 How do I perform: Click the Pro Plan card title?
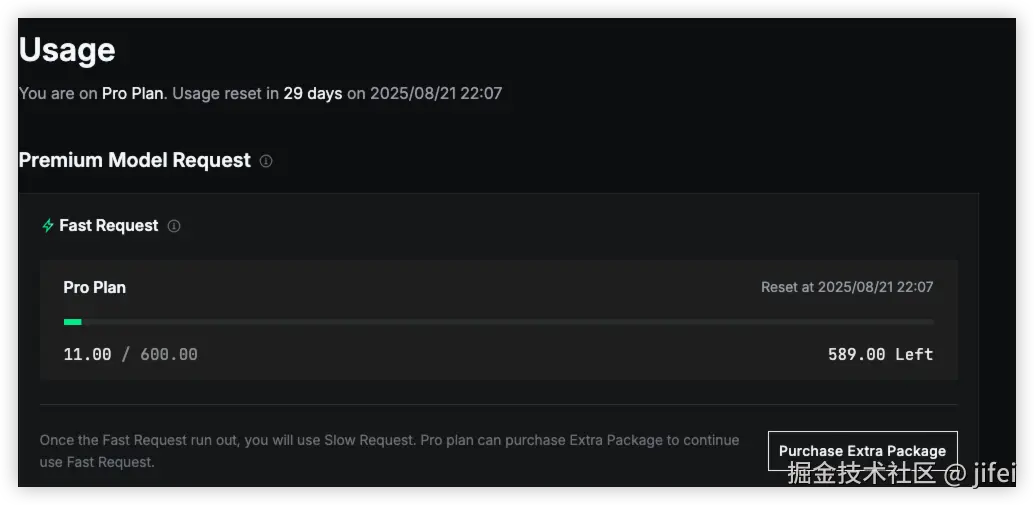(94, 287)
